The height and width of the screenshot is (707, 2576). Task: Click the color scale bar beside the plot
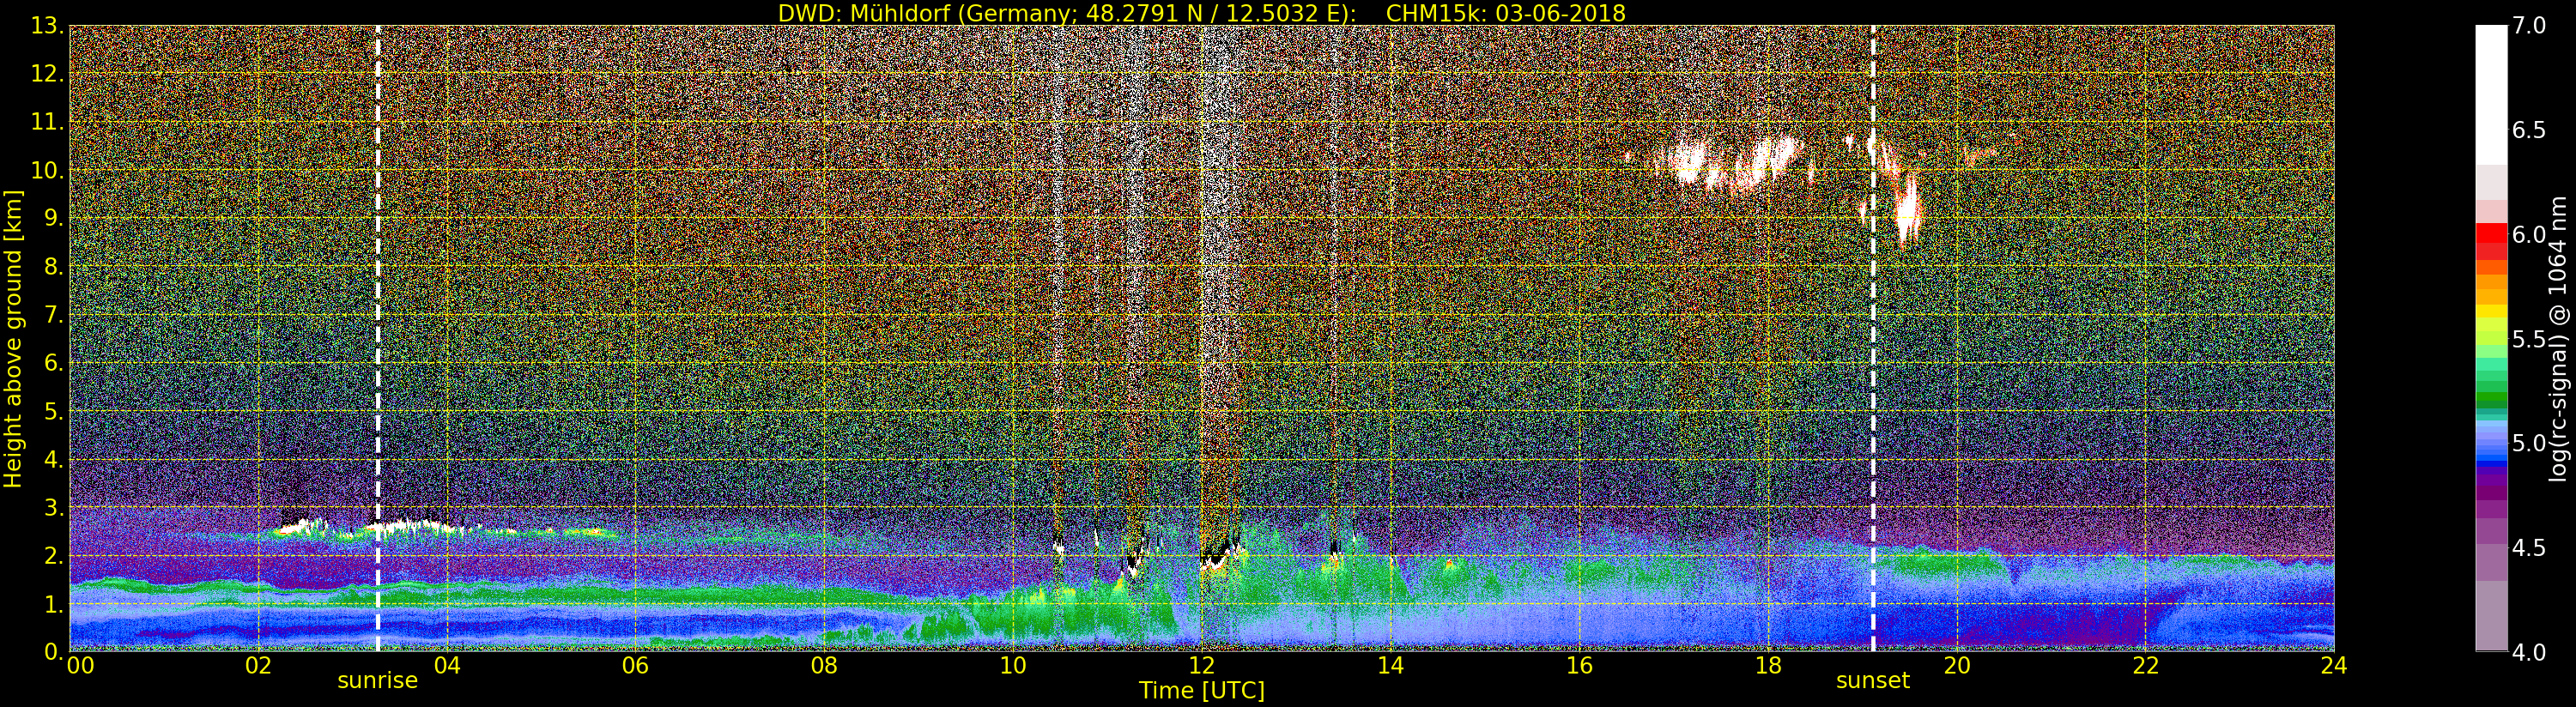point(2491,339)
